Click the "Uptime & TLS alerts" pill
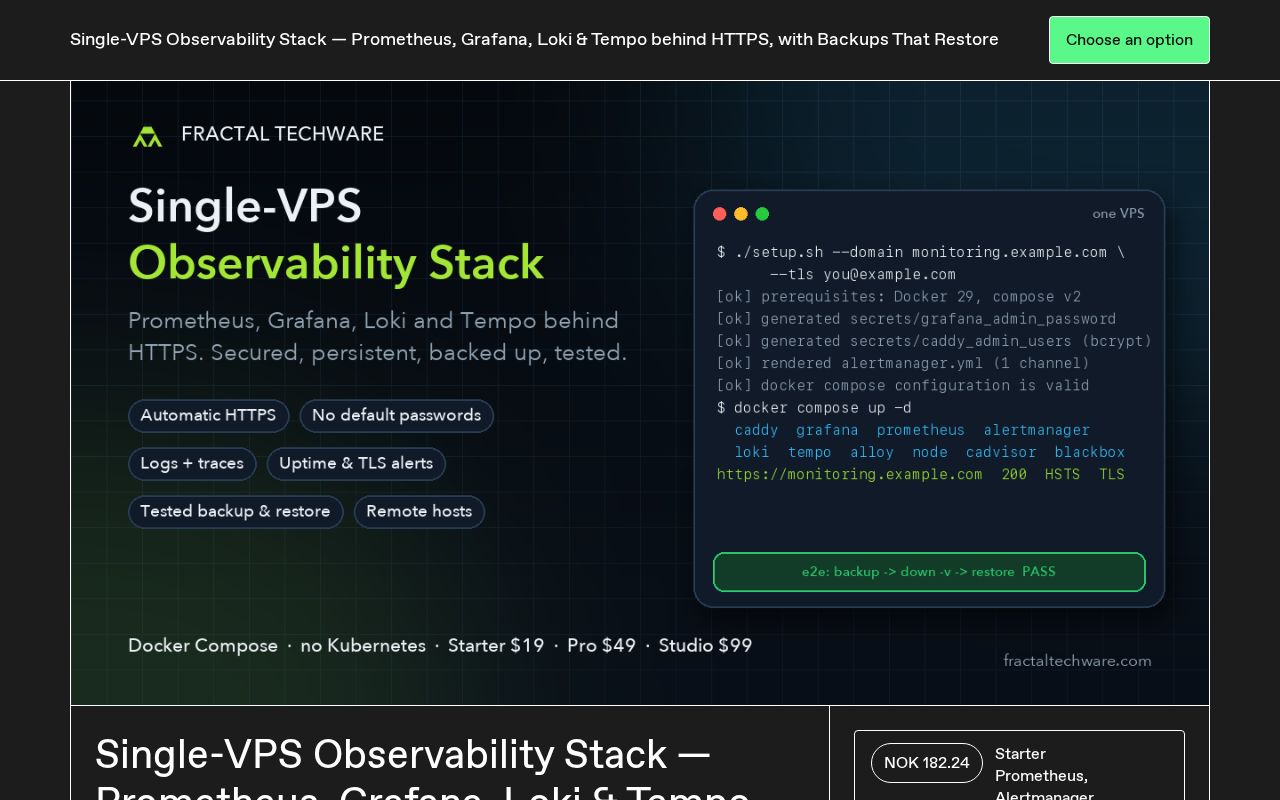Image resolution: width=1280 pixels, height=800 pixels. pos(356,464)
